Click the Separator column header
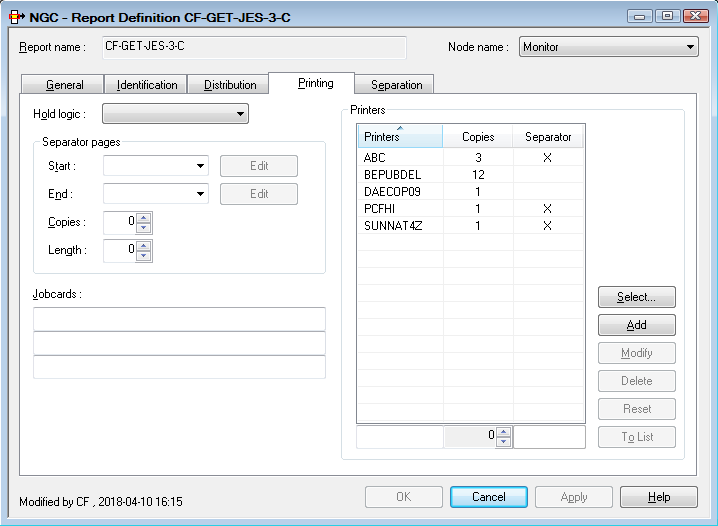 (x=548, y=136)
